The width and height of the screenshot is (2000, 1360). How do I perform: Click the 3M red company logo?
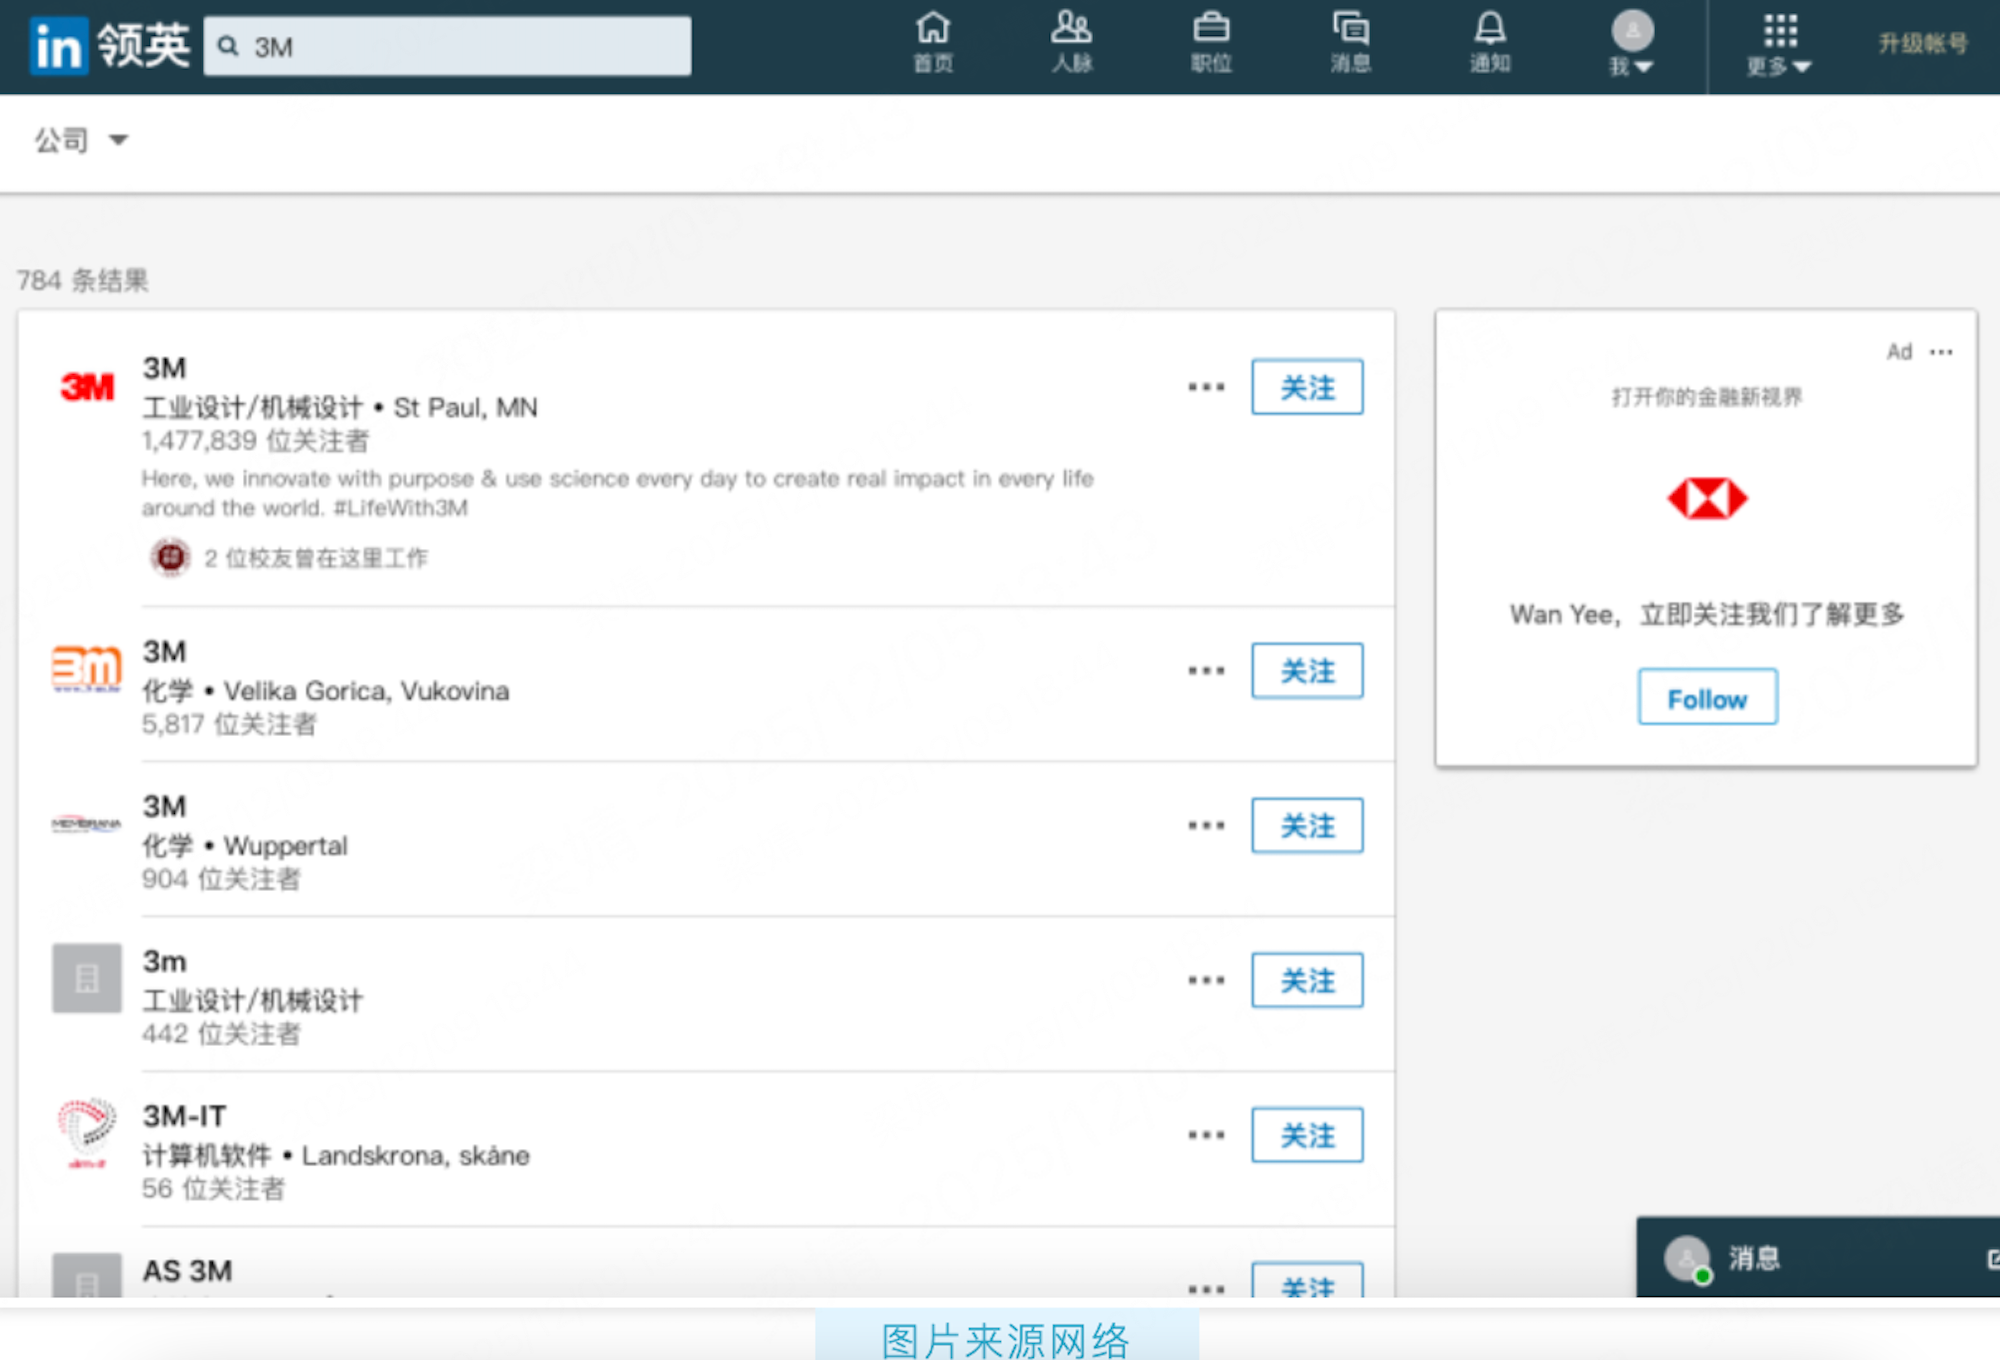87,387
